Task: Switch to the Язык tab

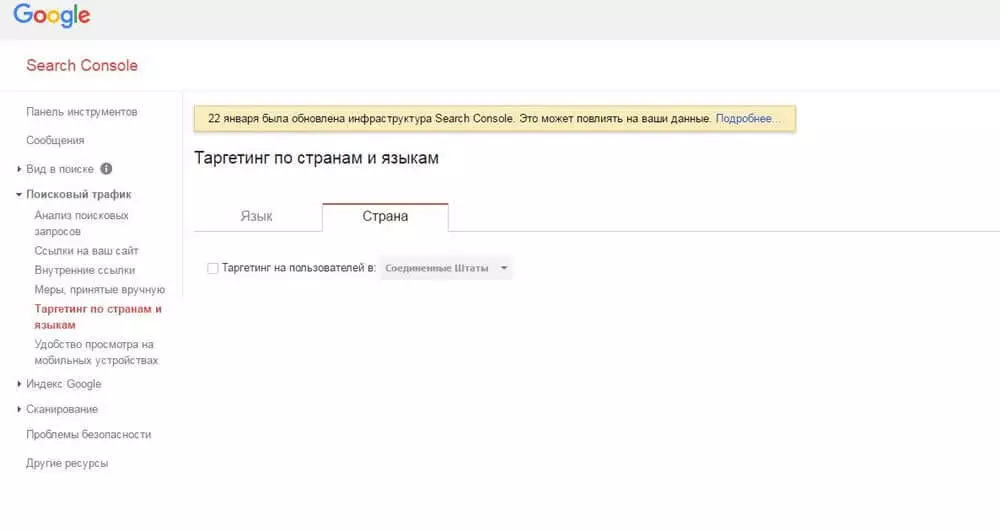Action: pyautogui.click(x=256, y=217)
